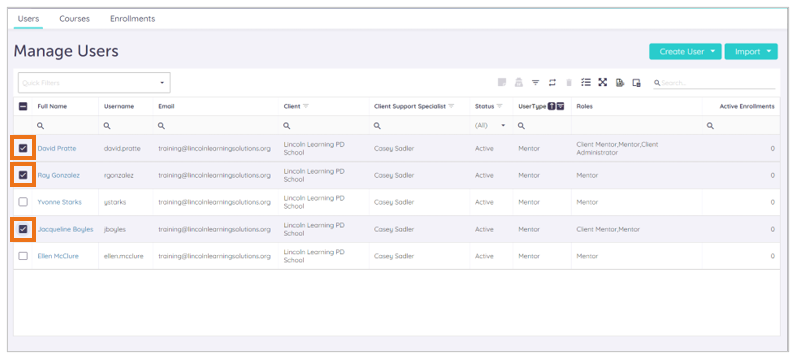Check Yvonne Starks' row checkbox
The image size is (795, 362).
23,202
